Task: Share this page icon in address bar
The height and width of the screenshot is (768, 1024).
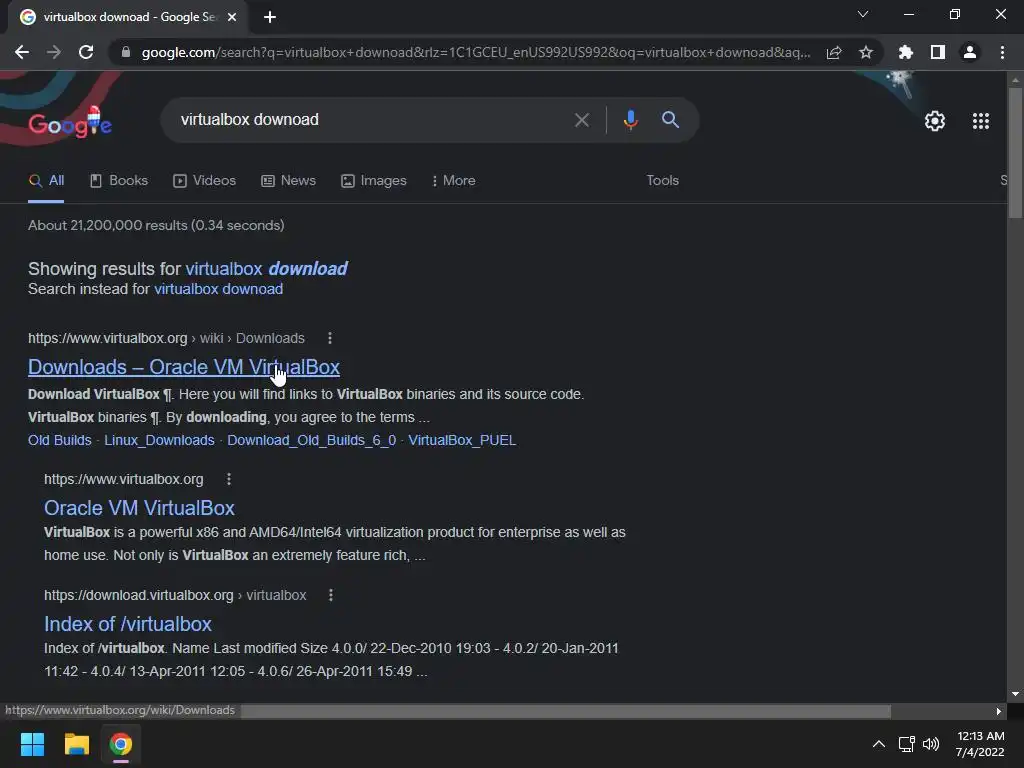Action: tap(833, 52)
